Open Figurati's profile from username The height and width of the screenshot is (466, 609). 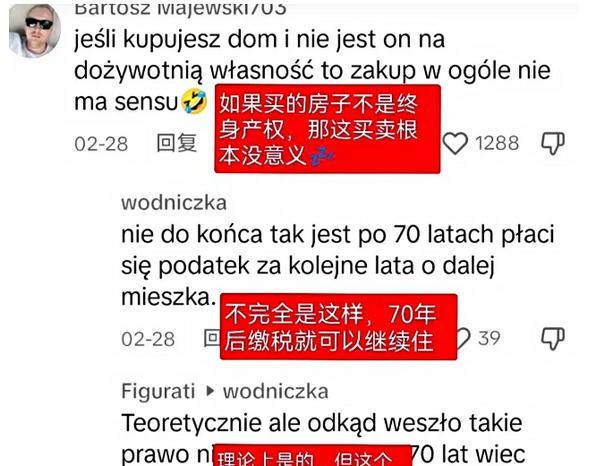click(x=158, y=391)
